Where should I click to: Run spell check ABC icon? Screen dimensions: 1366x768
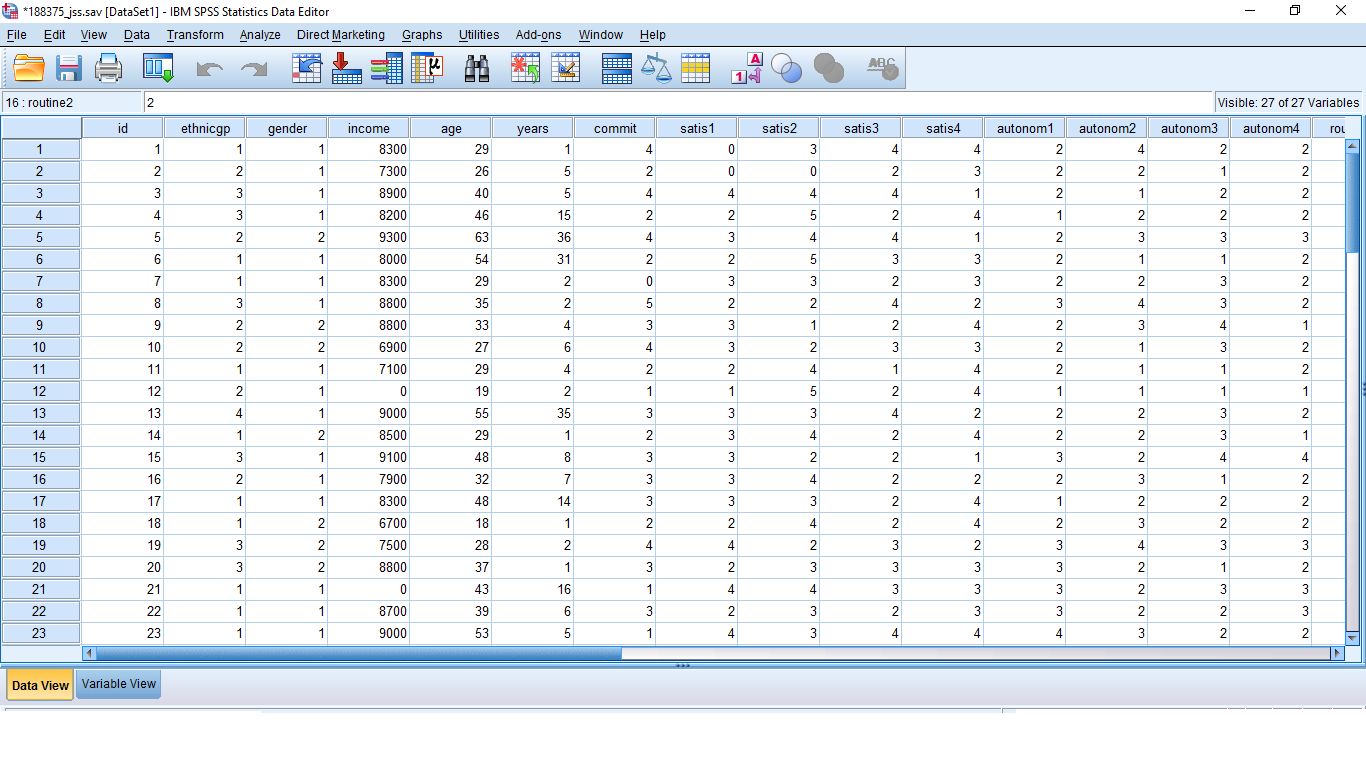[x=882, y=68]
